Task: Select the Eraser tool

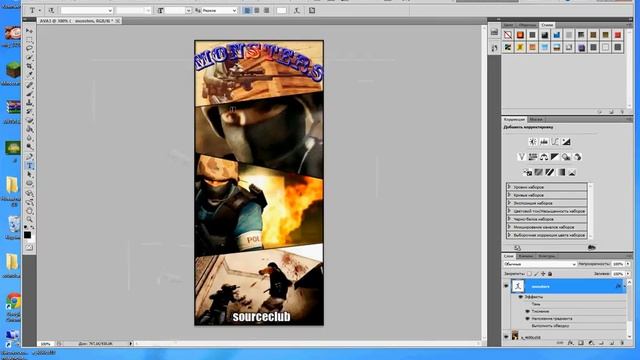Action: point(29,120)
